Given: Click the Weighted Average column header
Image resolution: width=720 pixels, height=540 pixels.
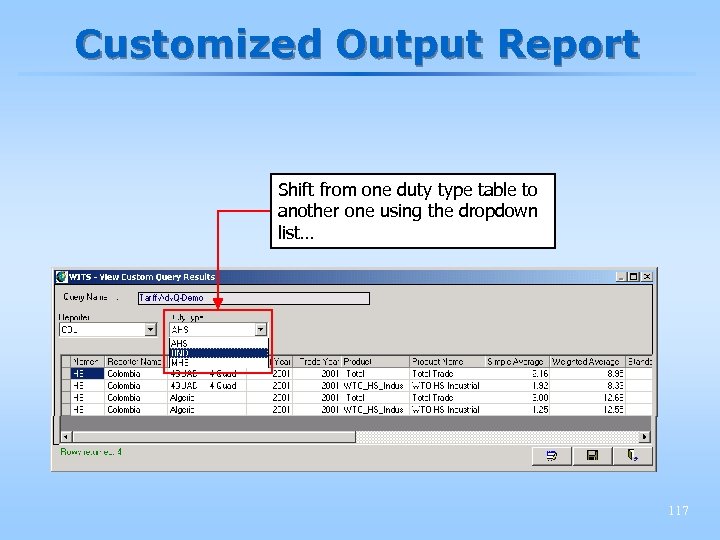Looking at the screenshot, I should point(587,362).
